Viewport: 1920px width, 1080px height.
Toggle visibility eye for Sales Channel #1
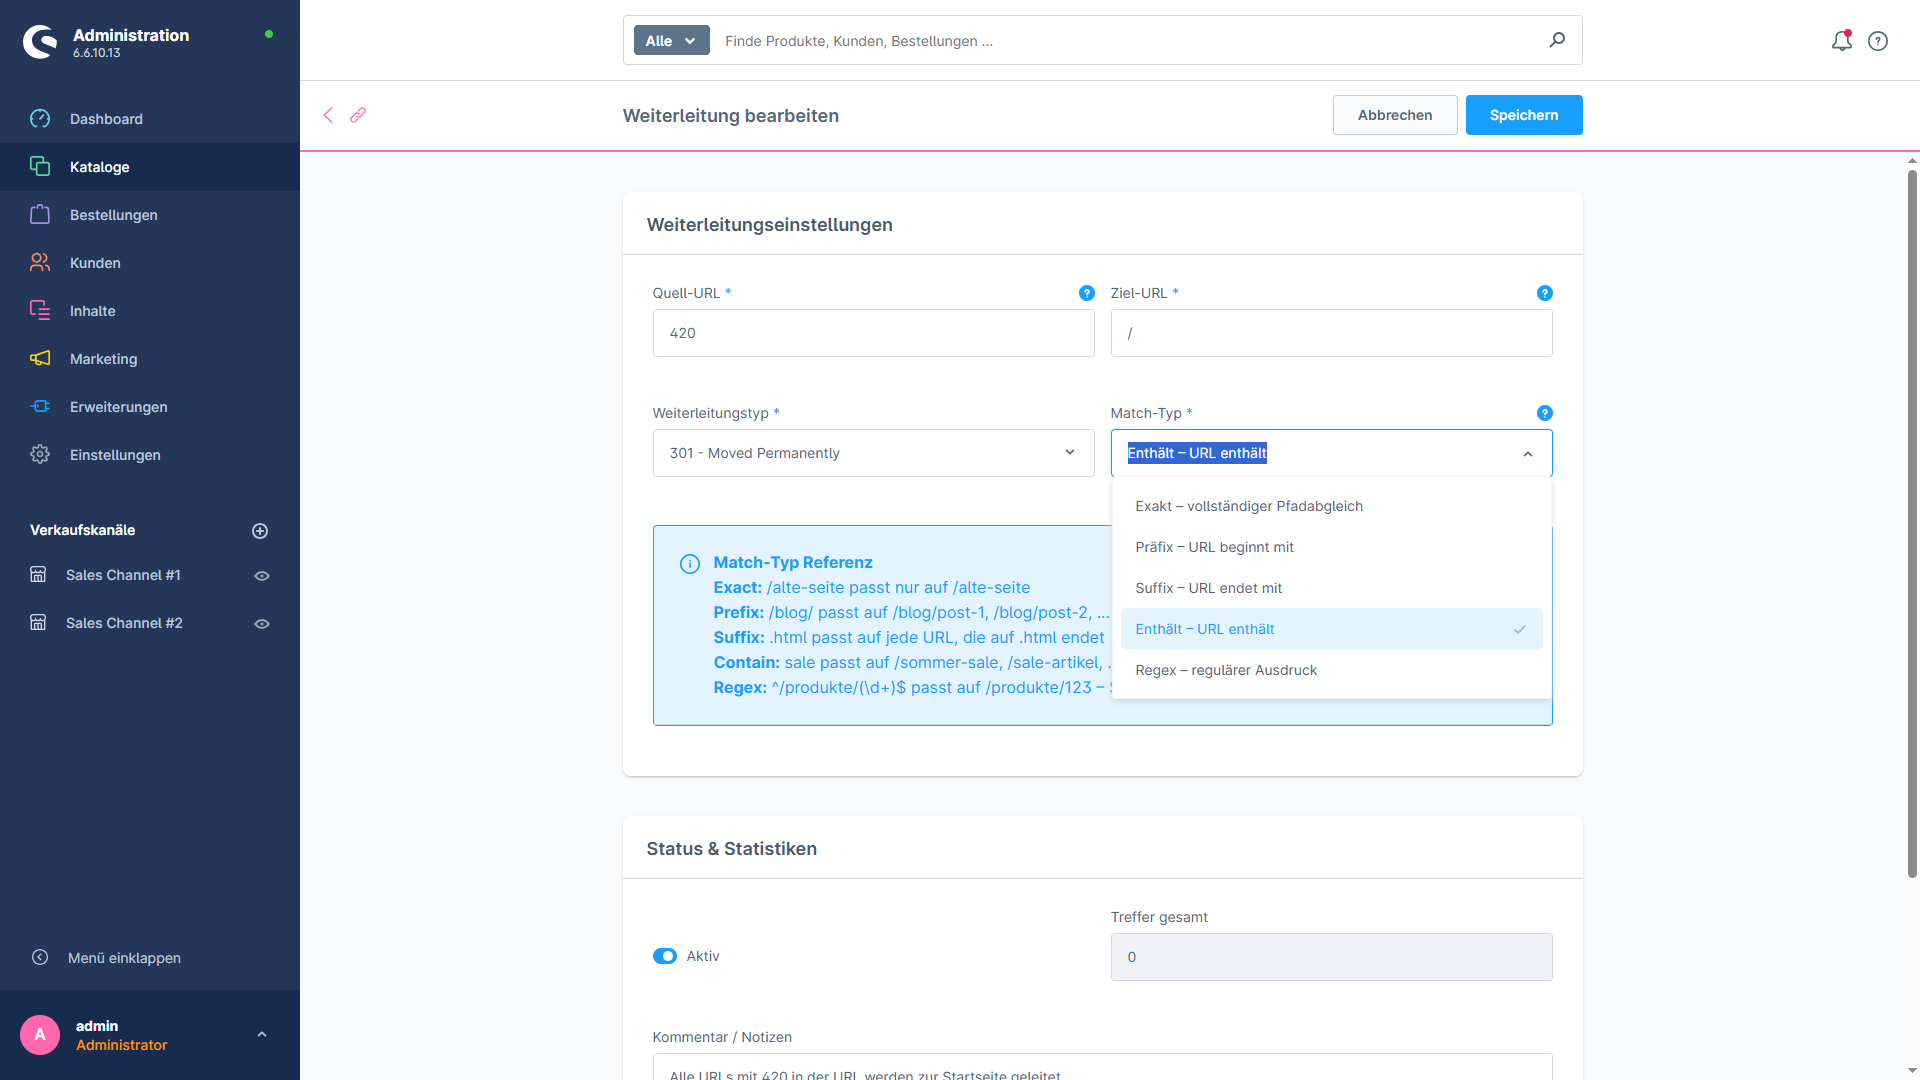[x=262, y=576]
